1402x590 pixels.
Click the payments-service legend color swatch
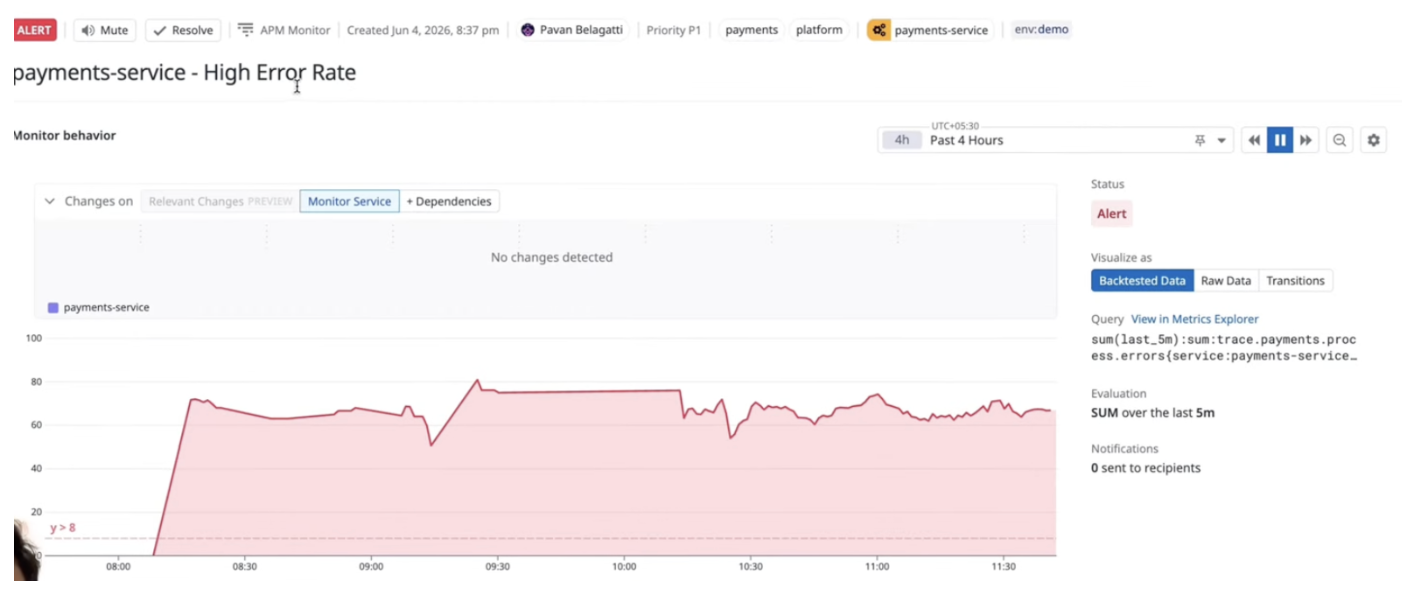click(x=53, y=307)
